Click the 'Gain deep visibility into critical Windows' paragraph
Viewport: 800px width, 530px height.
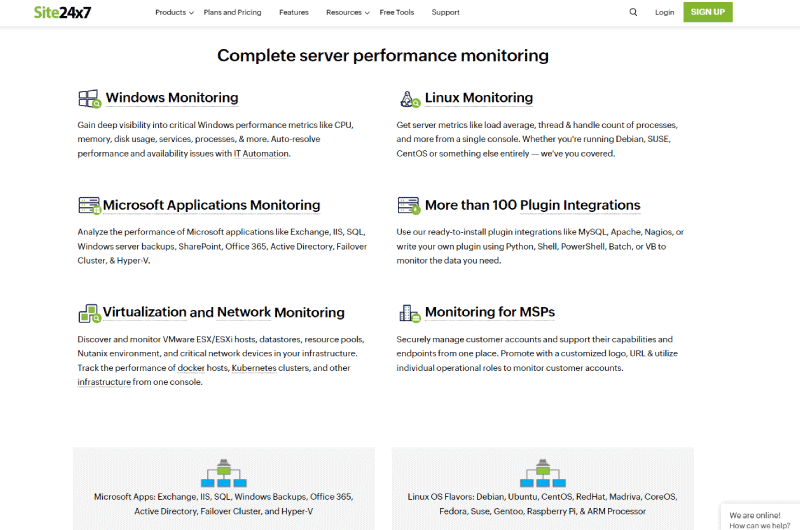point(216,139)
